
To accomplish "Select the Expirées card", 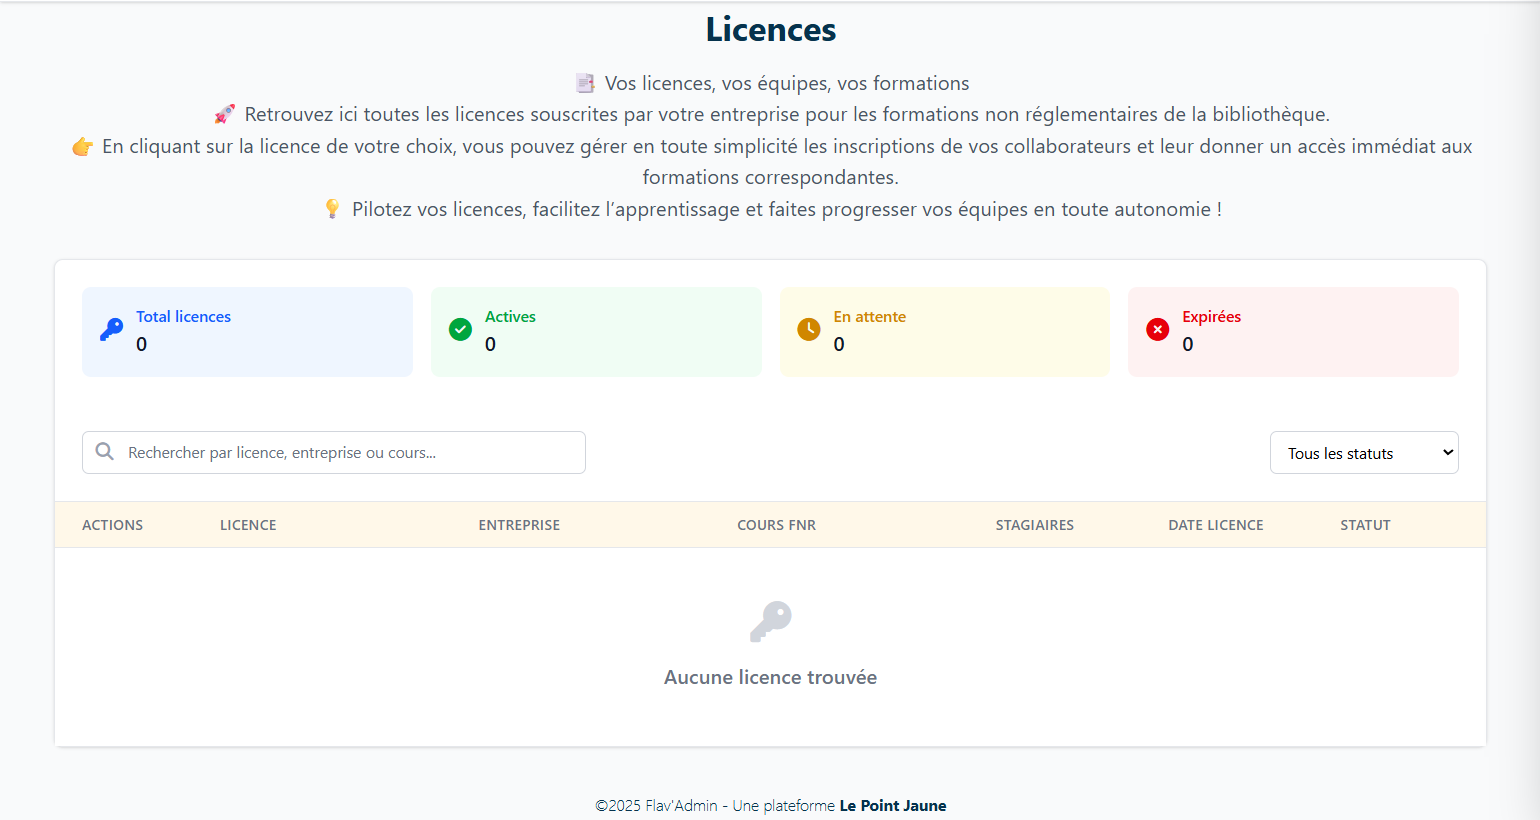I will click(x=1293, y=332).
